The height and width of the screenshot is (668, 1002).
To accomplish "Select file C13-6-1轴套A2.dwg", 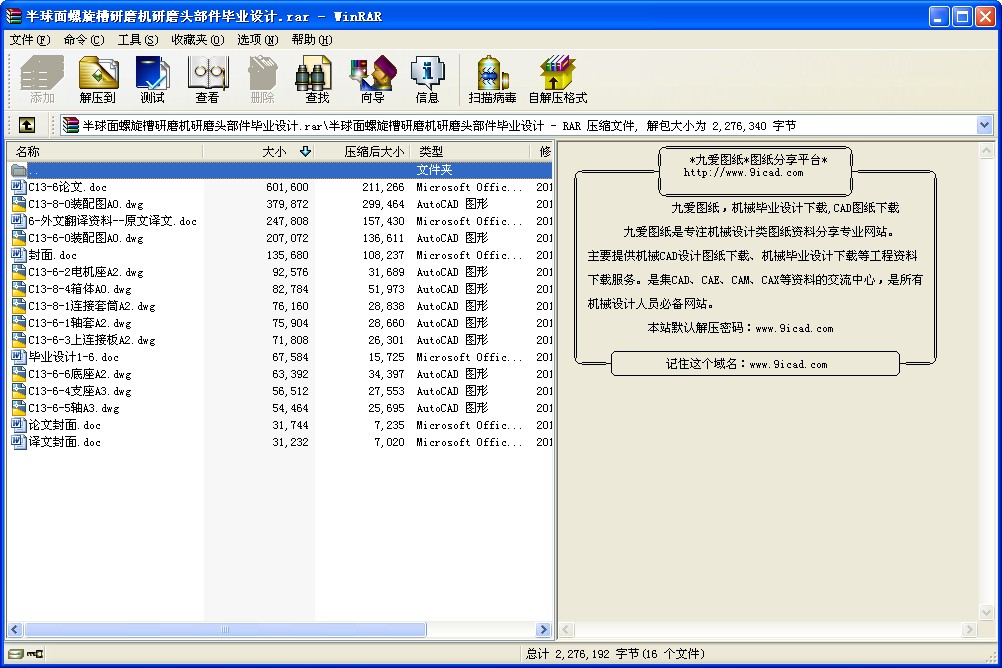I will point(80,323).
